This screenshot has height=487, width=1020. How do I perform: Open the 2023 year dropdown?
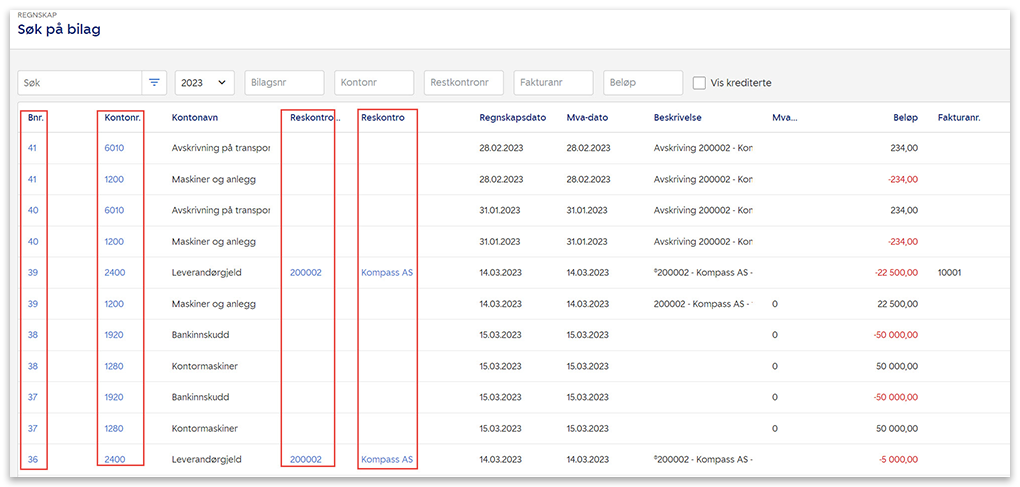pos(204,83)
